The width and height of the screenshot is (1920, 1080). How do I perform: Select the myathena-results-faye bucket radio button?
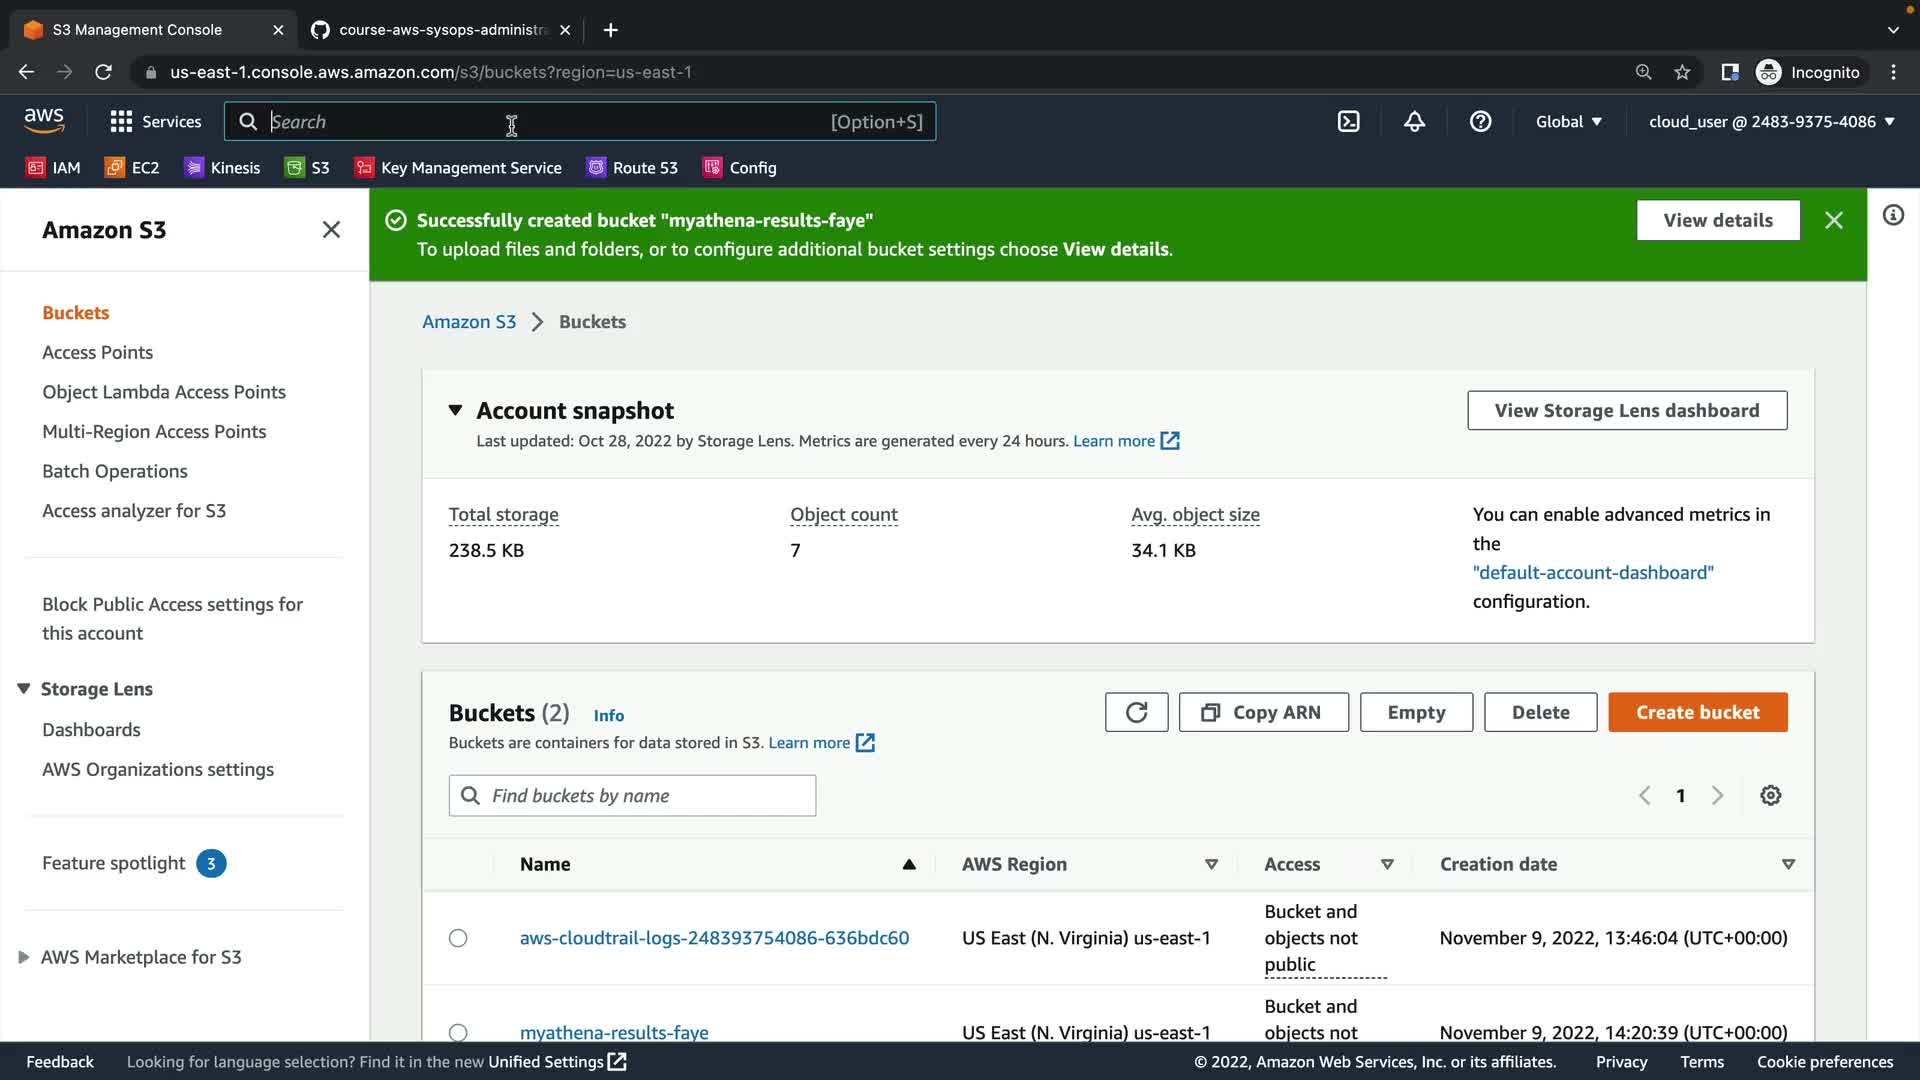(x=458, y=1032)
